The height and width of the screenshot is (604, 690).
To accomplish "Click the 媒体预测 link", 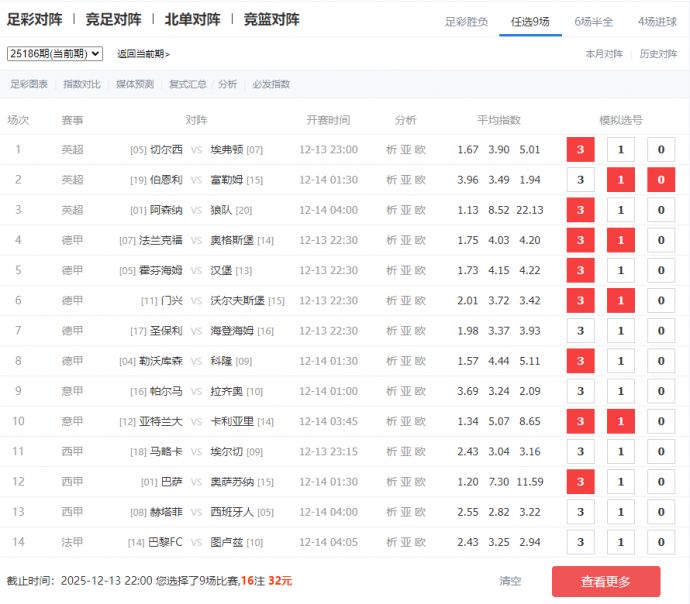I will 135,85.
